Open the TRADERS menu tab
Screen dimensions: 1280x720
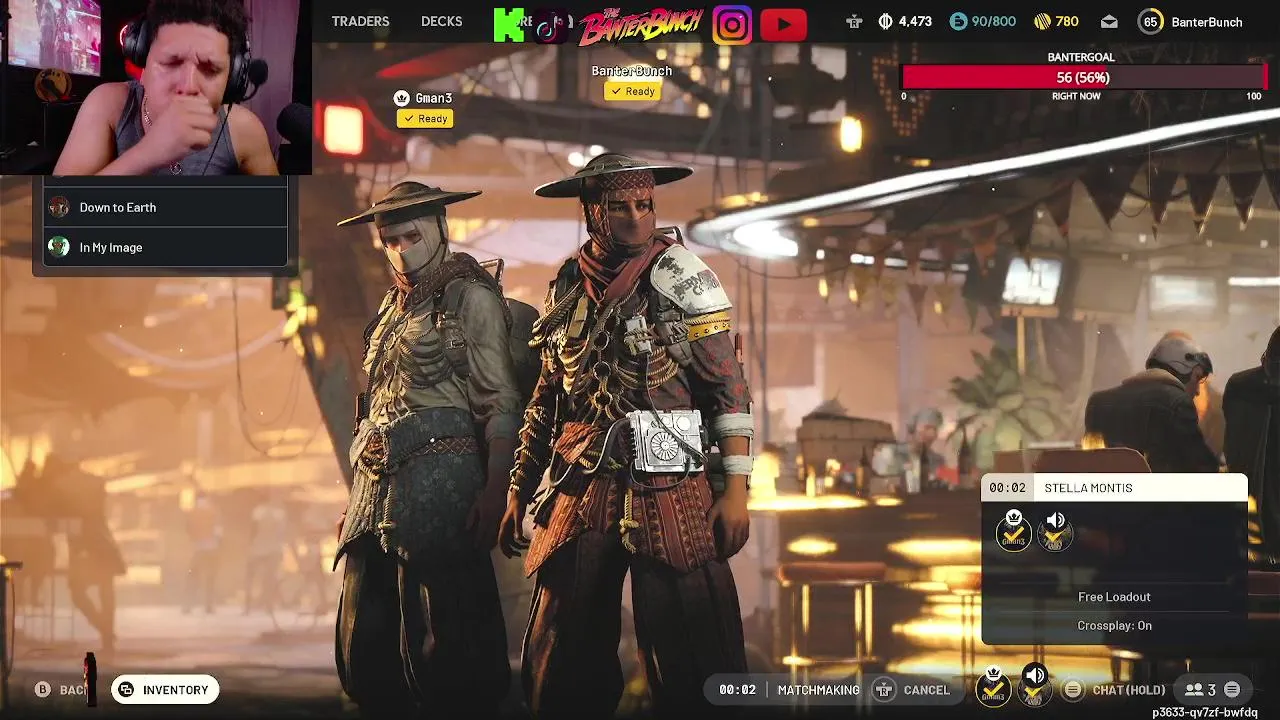(x=360, y=21)
